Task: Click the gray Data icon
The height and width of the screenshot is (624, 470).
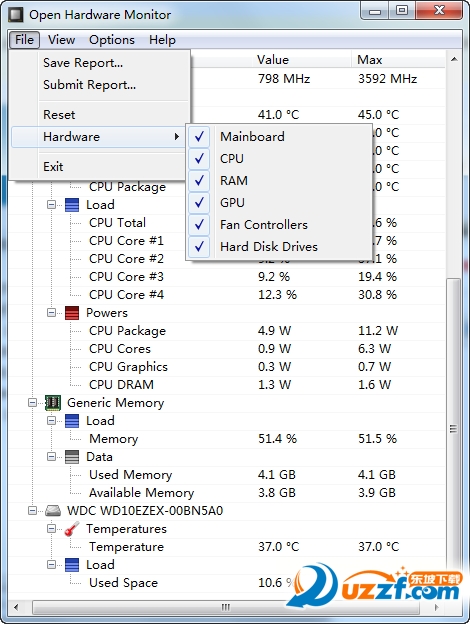Action: click(72, 457)
